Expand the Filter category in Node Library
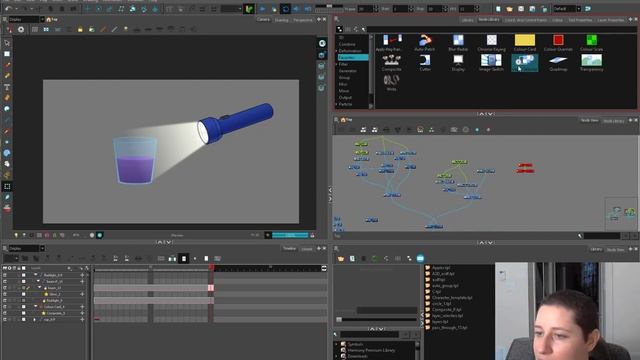 point(337,64)
